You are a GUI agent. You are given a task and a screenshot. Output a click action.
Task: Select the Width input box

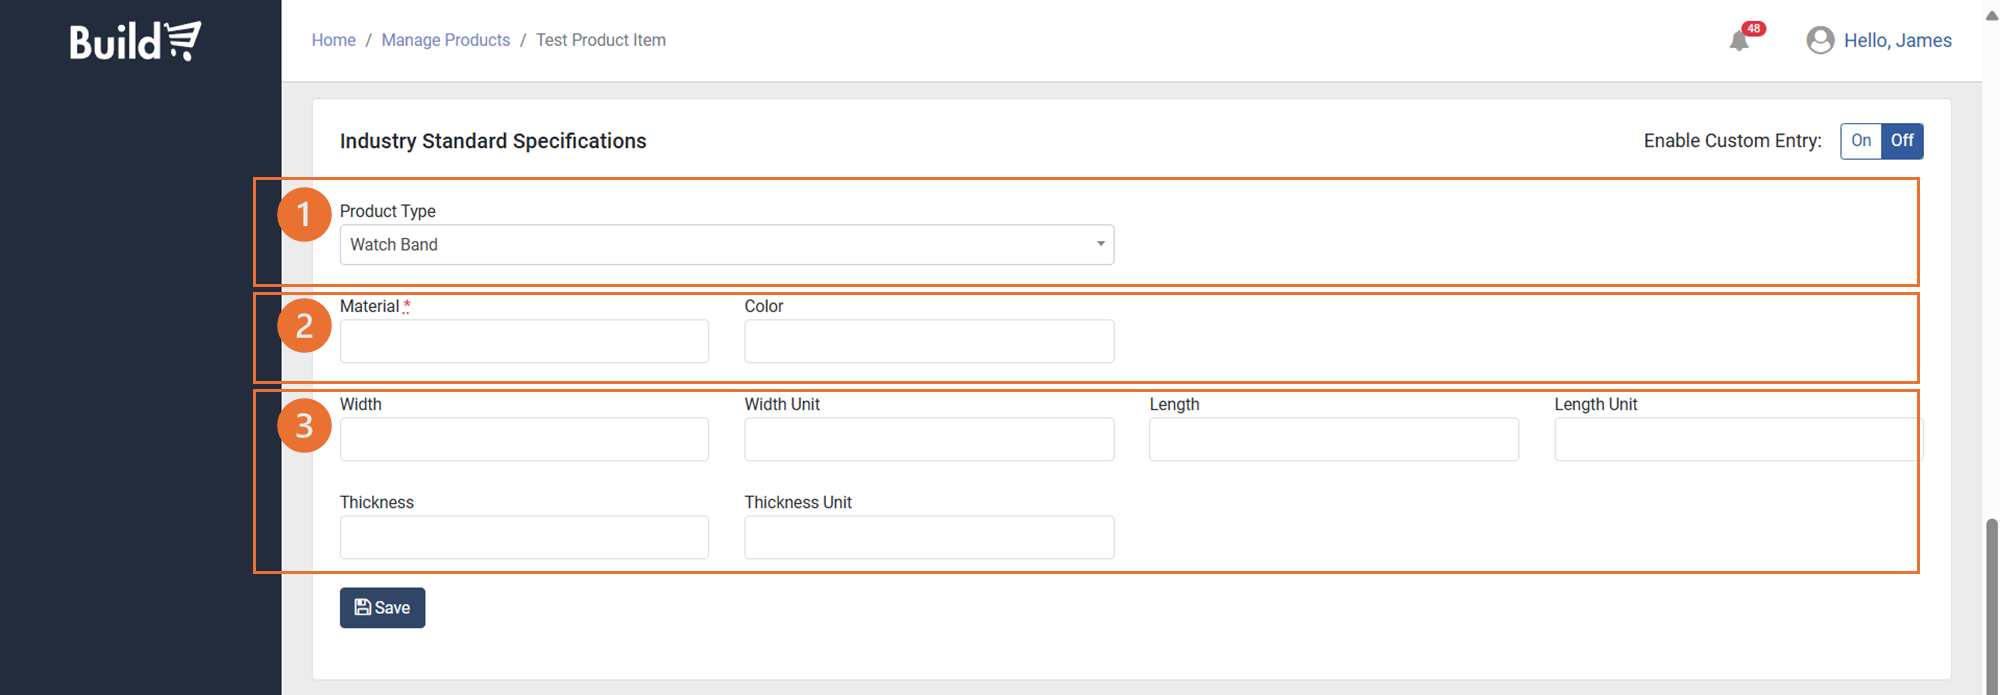pyautogui.click(x=524, y=440)
